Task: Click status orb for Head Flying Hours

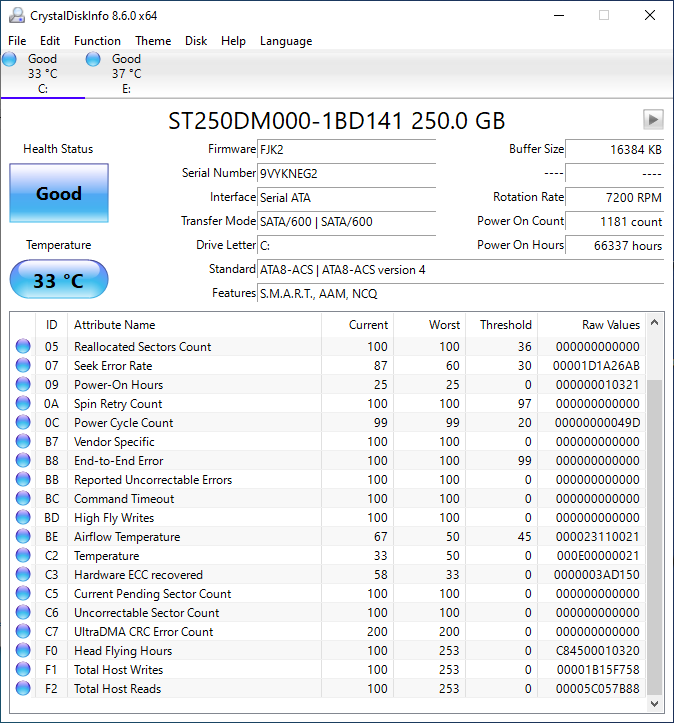Action: click(x=23, y=651)
